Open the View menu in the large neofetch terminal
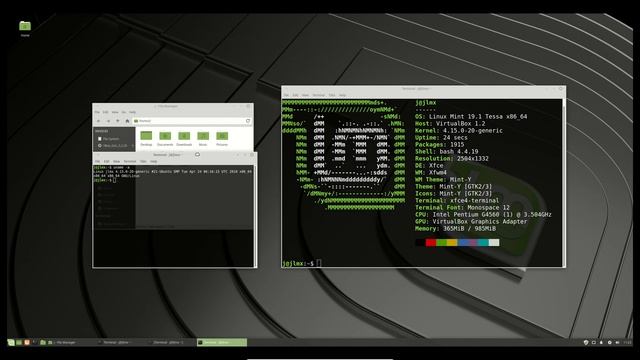The image size is (640, 360). click(305, 95)
